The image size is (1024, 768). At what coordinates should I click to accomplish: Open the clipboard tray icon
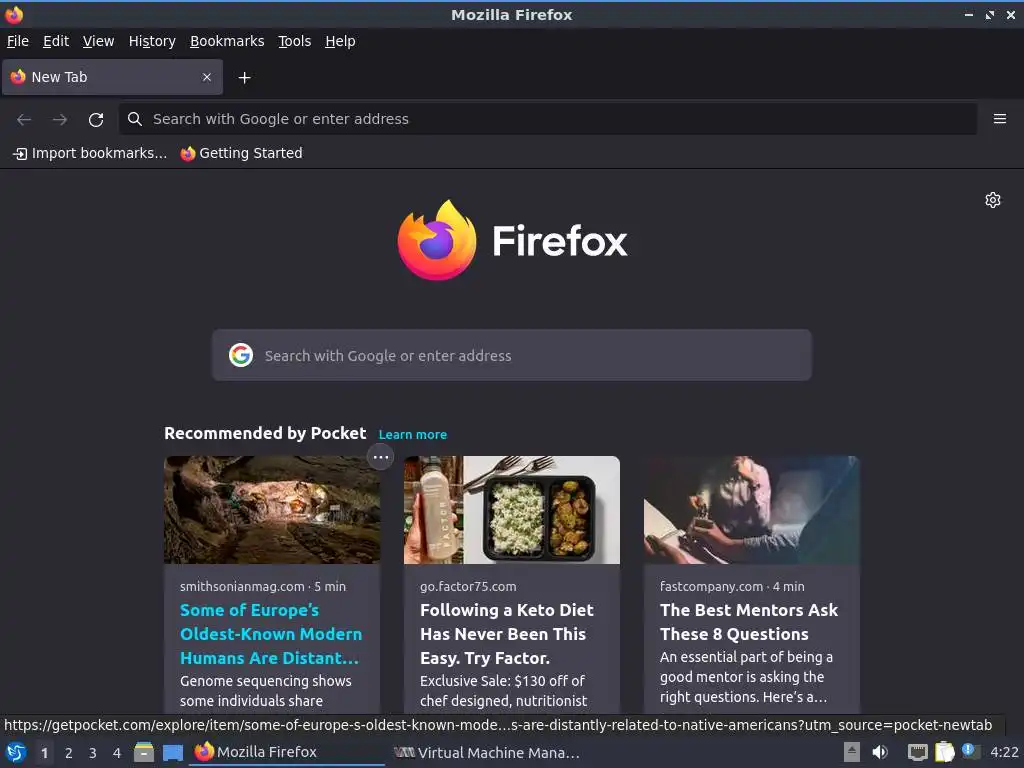945,752
